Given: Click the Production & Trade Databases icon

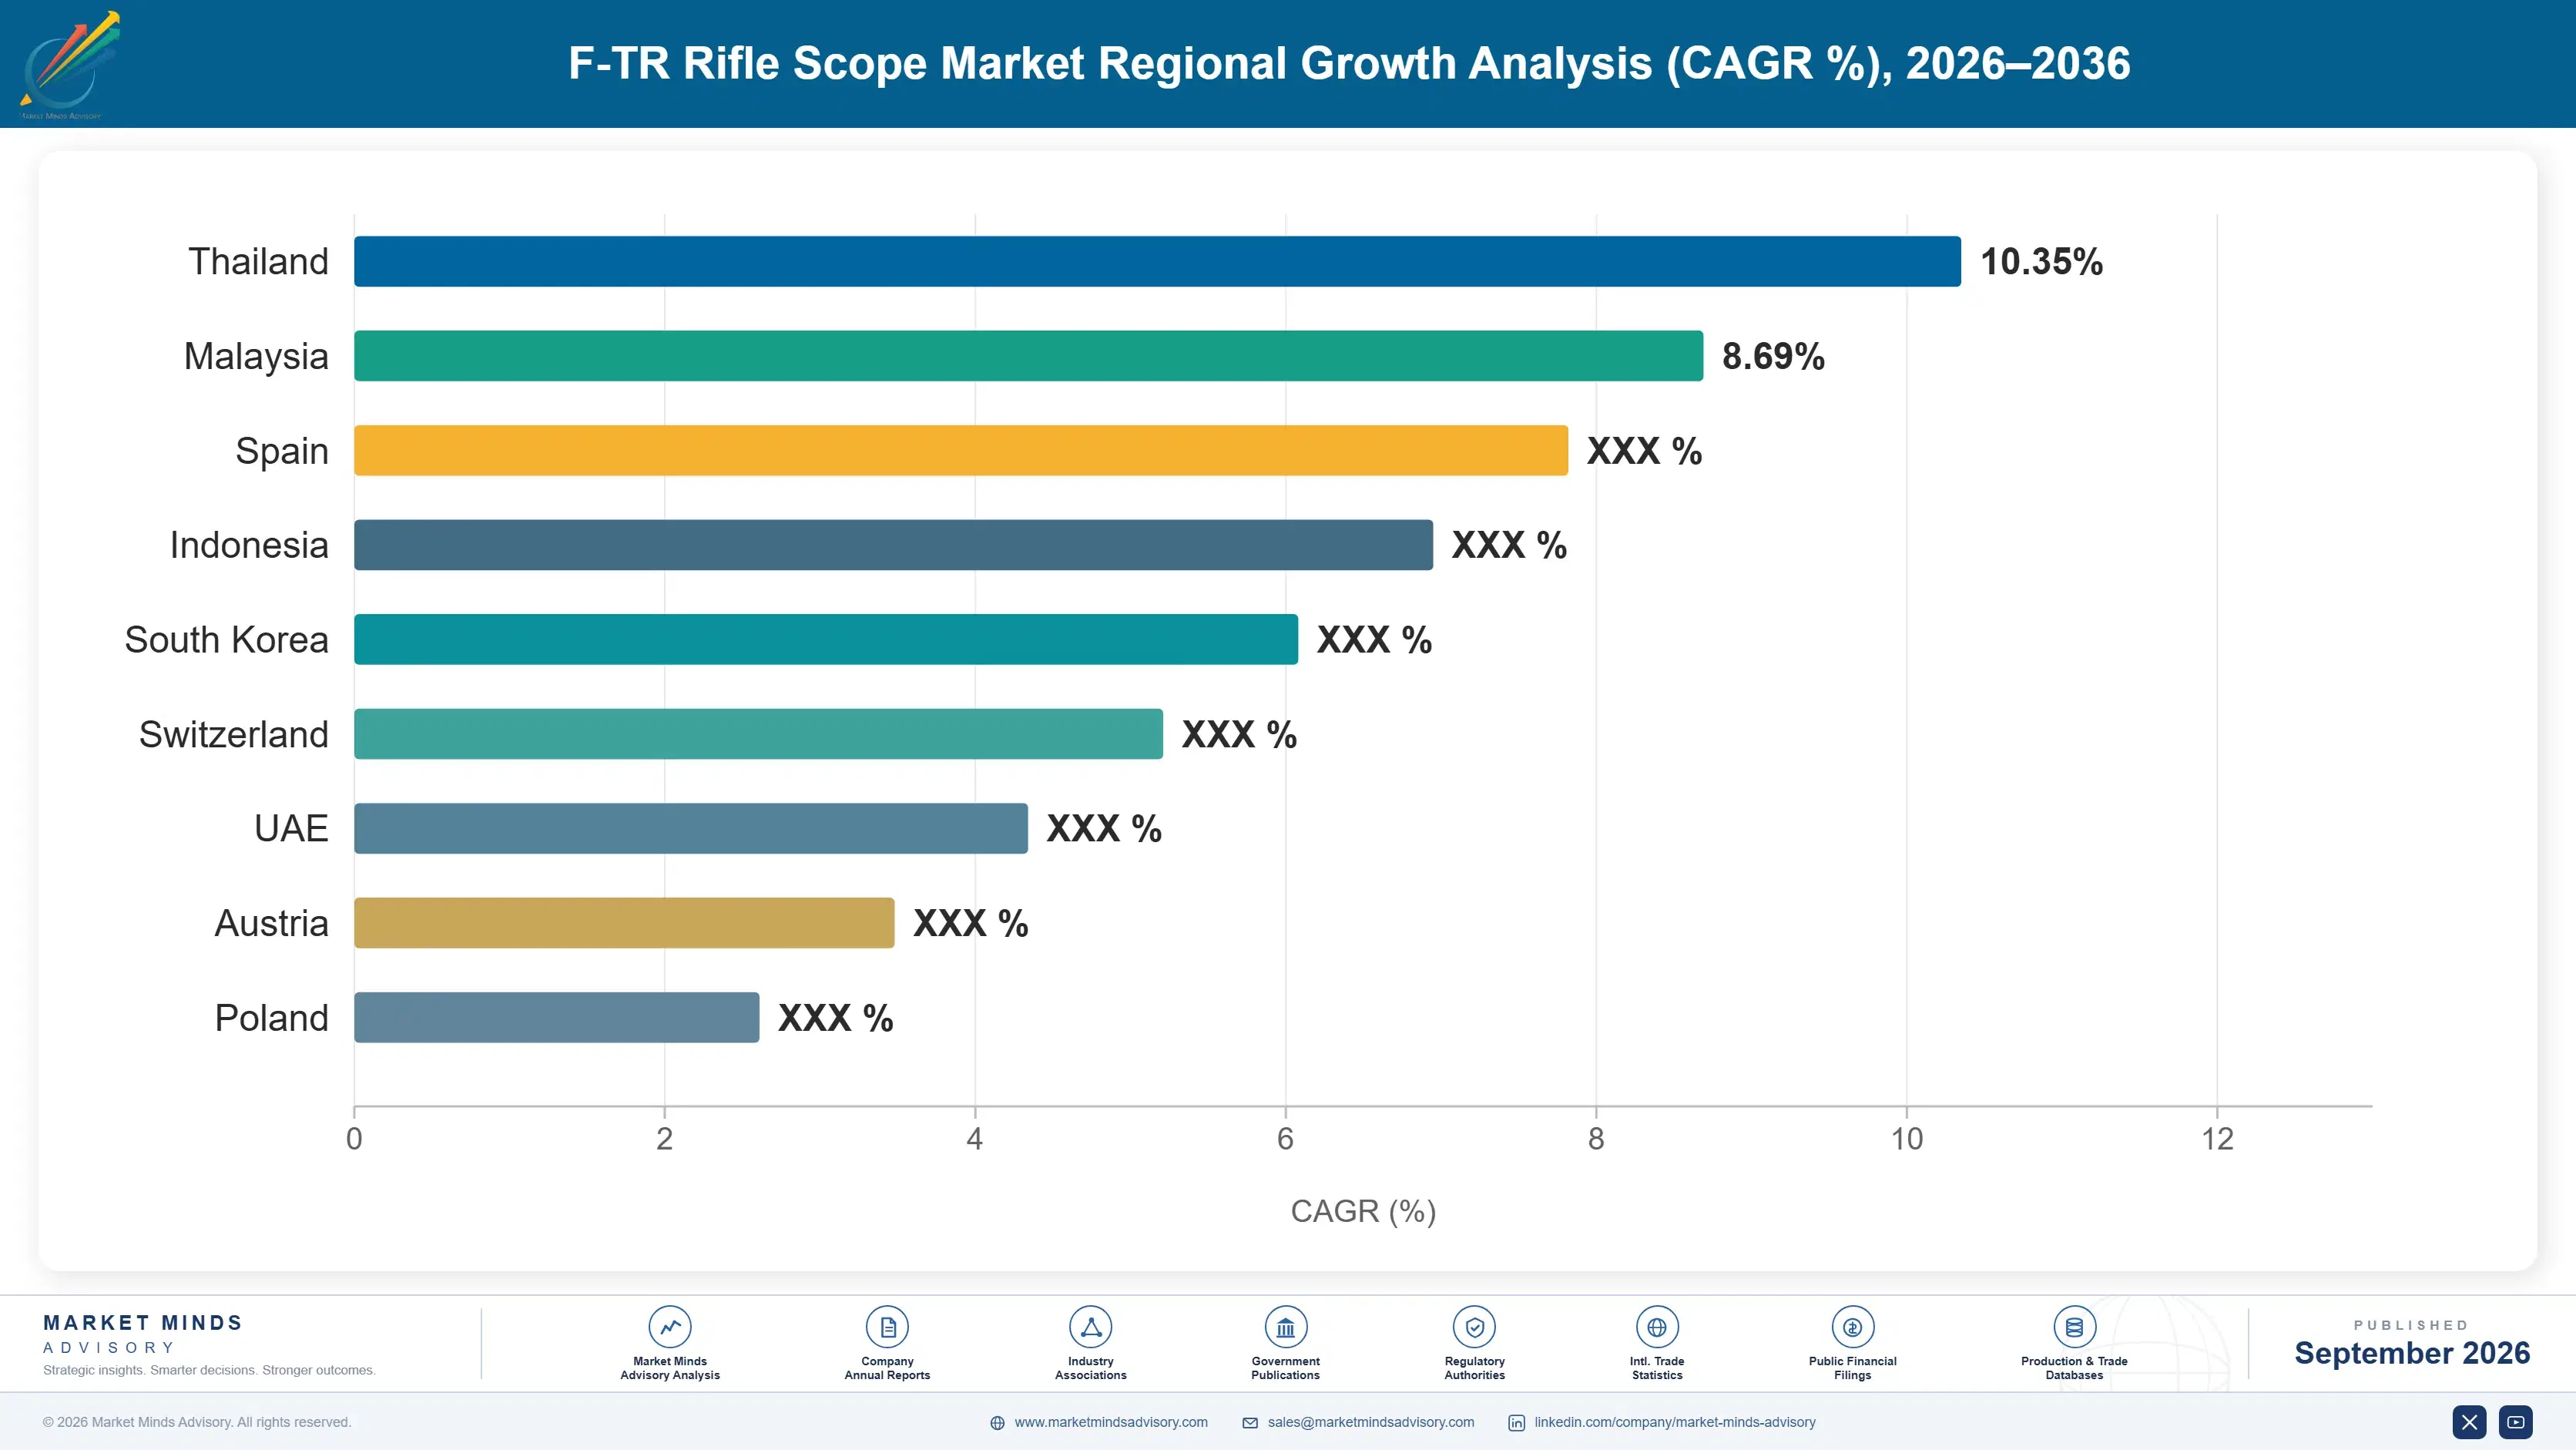Looking at the screenshot, I should [2074, 1327].
